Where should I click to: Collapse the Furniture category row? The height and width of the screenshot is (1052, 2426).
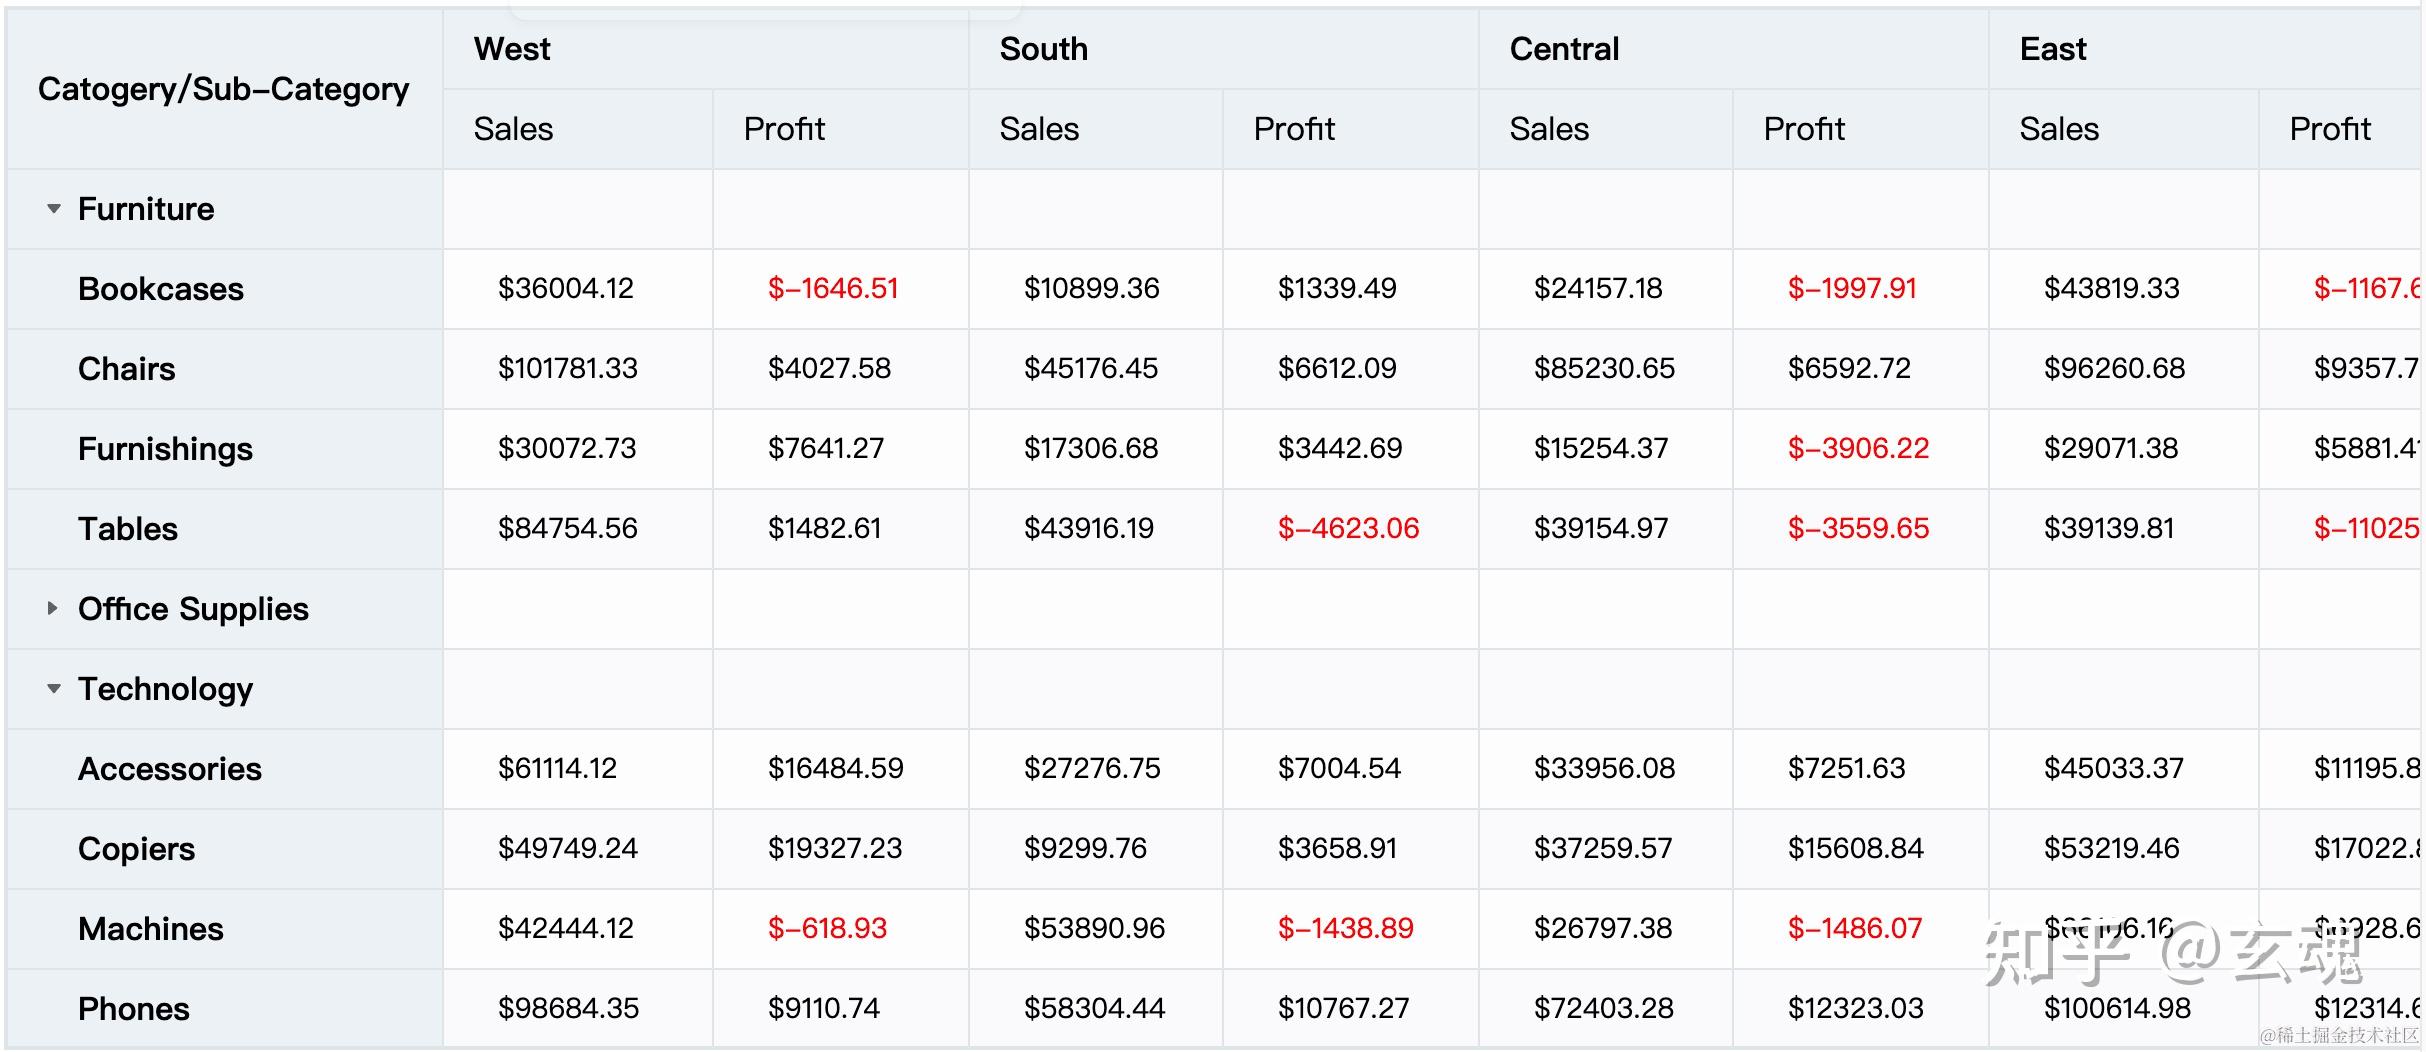point(54,209)
